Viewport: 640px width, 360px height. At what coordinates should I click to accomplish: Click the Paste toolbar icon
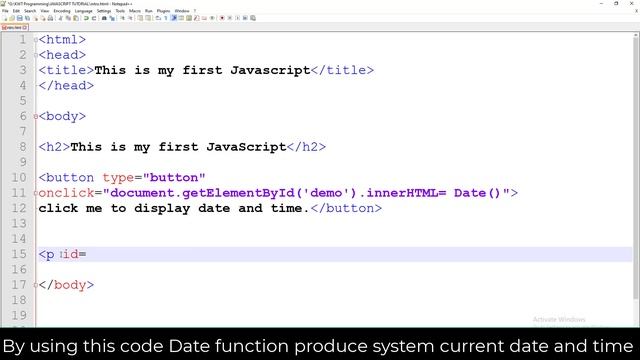pos(76,18)
